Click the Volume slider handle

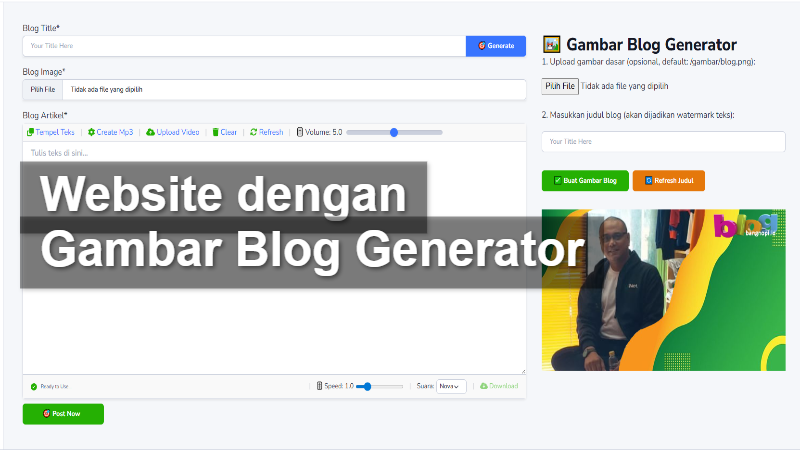tap(395, 132)
